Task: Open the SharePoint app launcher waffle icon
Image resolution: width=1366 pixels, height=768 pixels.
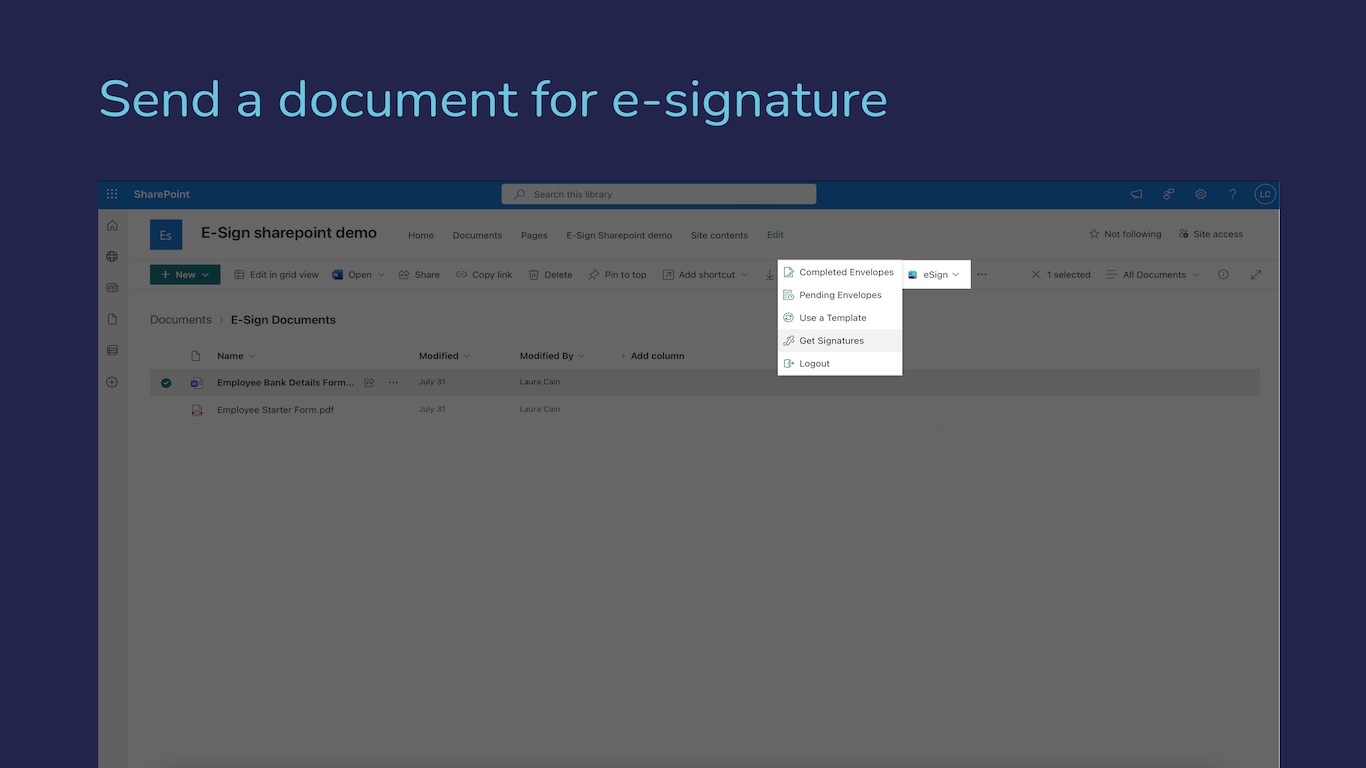Action: [112, 194]
